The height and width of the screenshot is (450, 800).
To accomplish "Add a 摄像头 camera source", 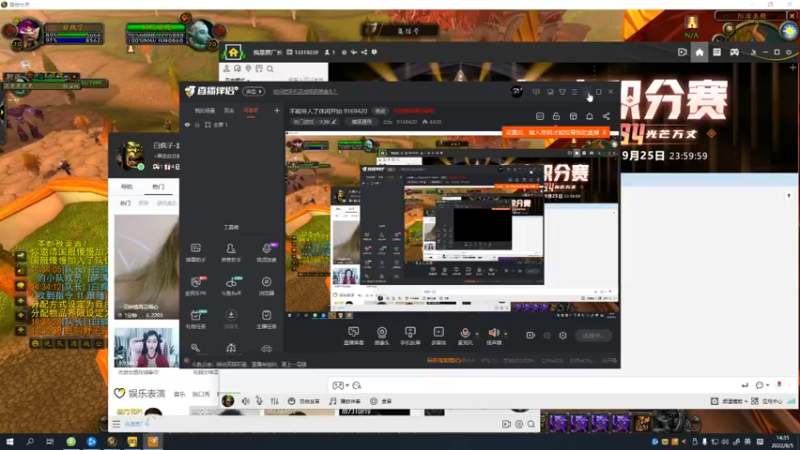I will point(382,336).
